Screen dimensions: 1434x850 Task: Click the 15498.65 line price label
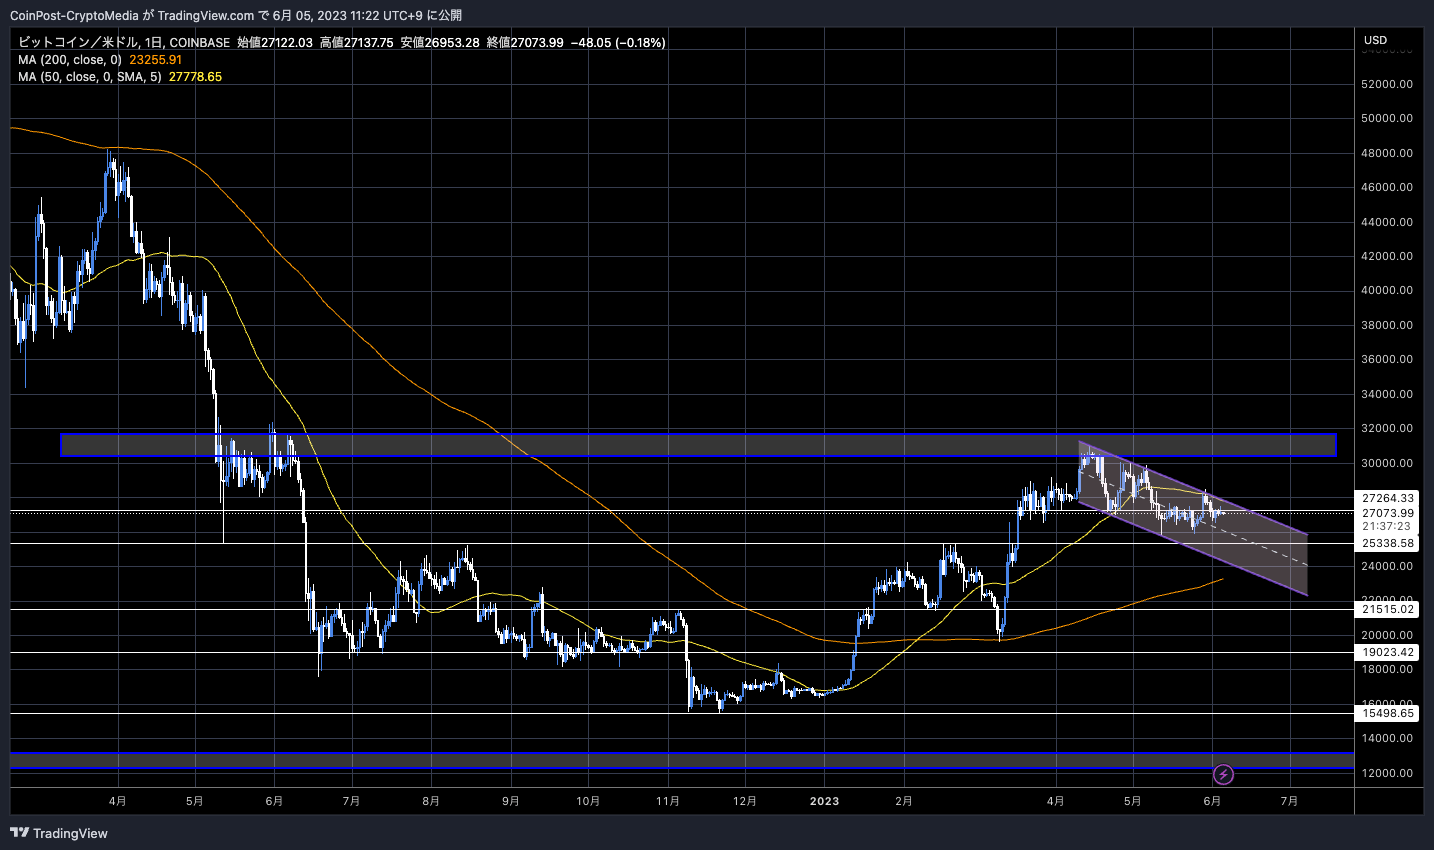click(x=1388, y=713)
